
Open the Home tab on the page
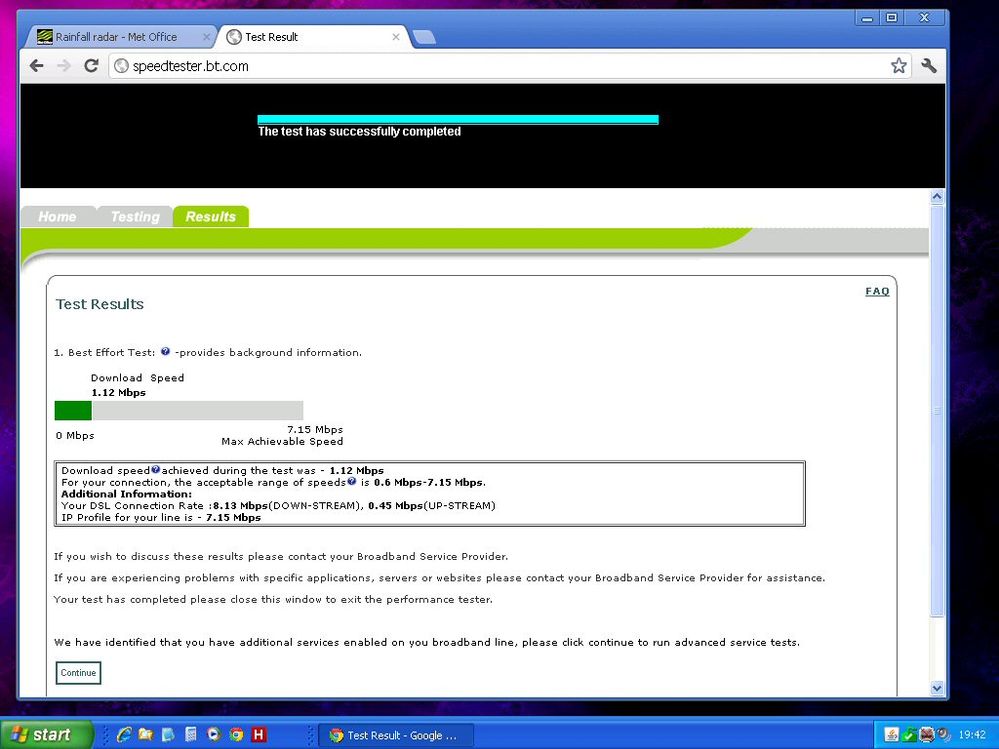[x=57, y=217]
